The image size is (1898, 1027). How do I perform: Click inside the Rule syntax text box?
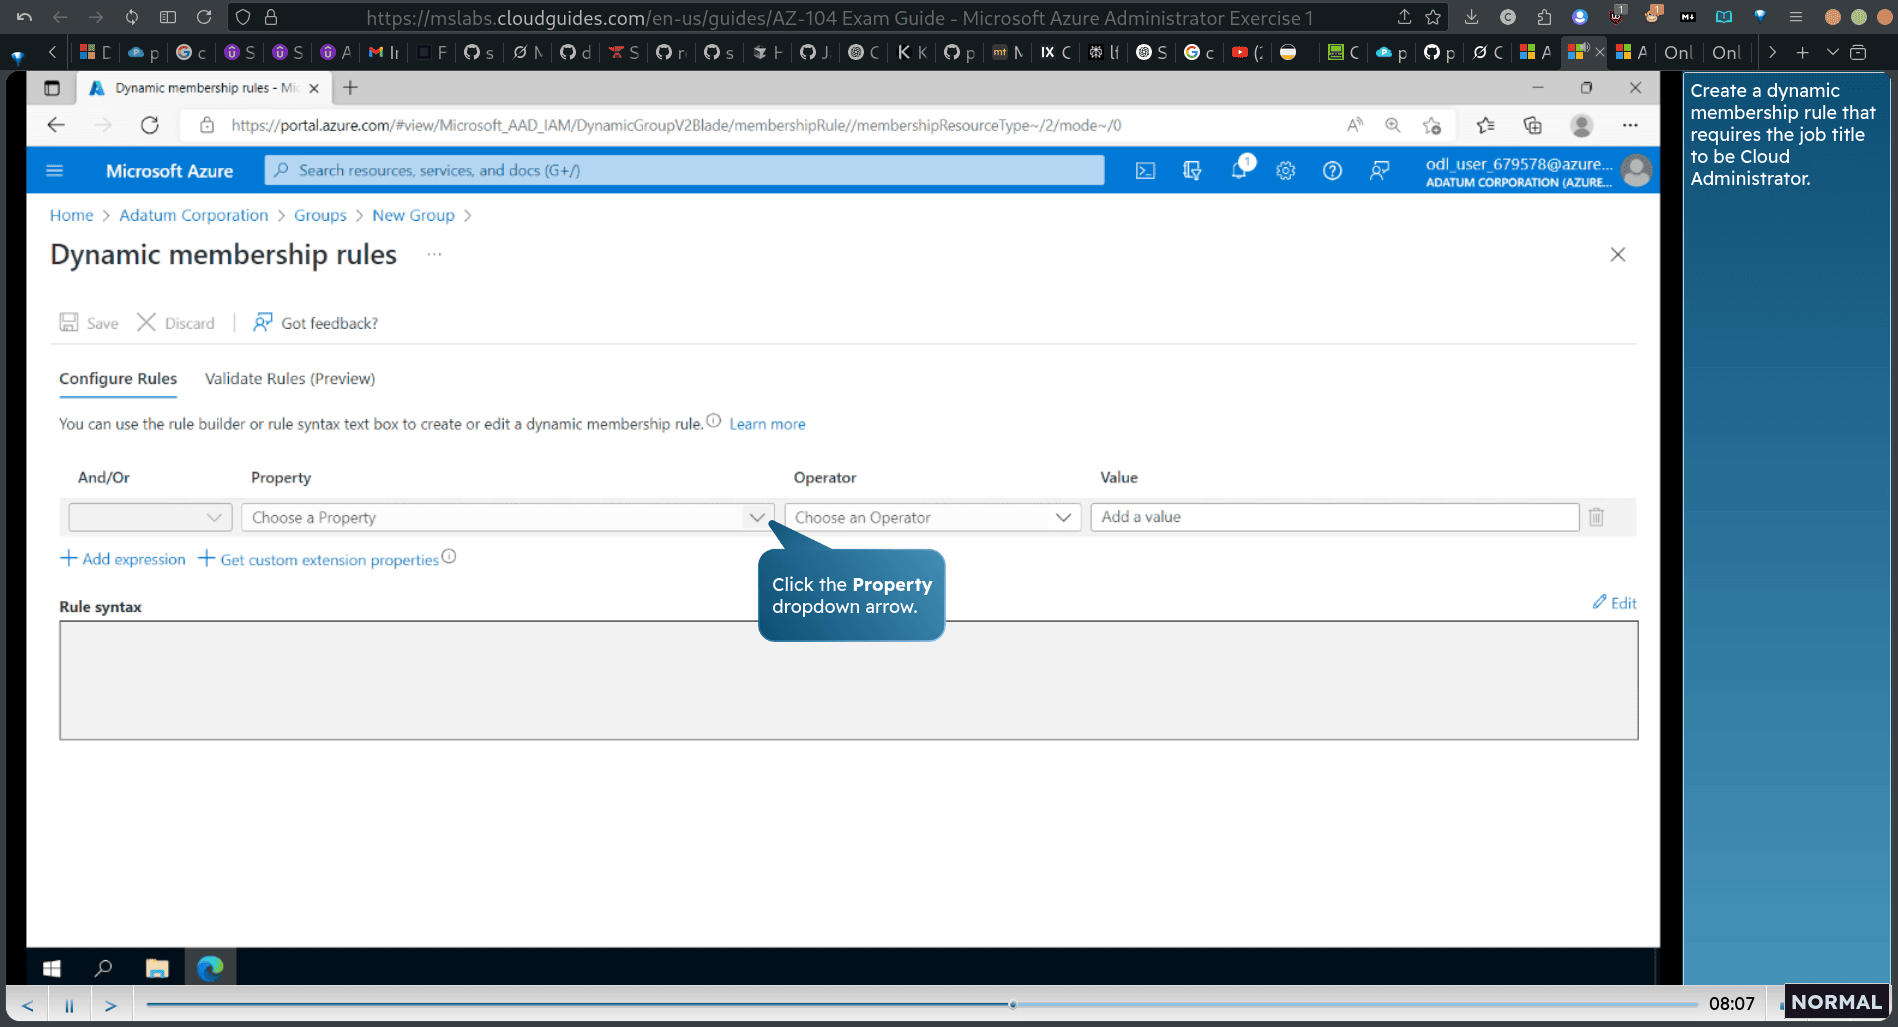pos(848,680)
